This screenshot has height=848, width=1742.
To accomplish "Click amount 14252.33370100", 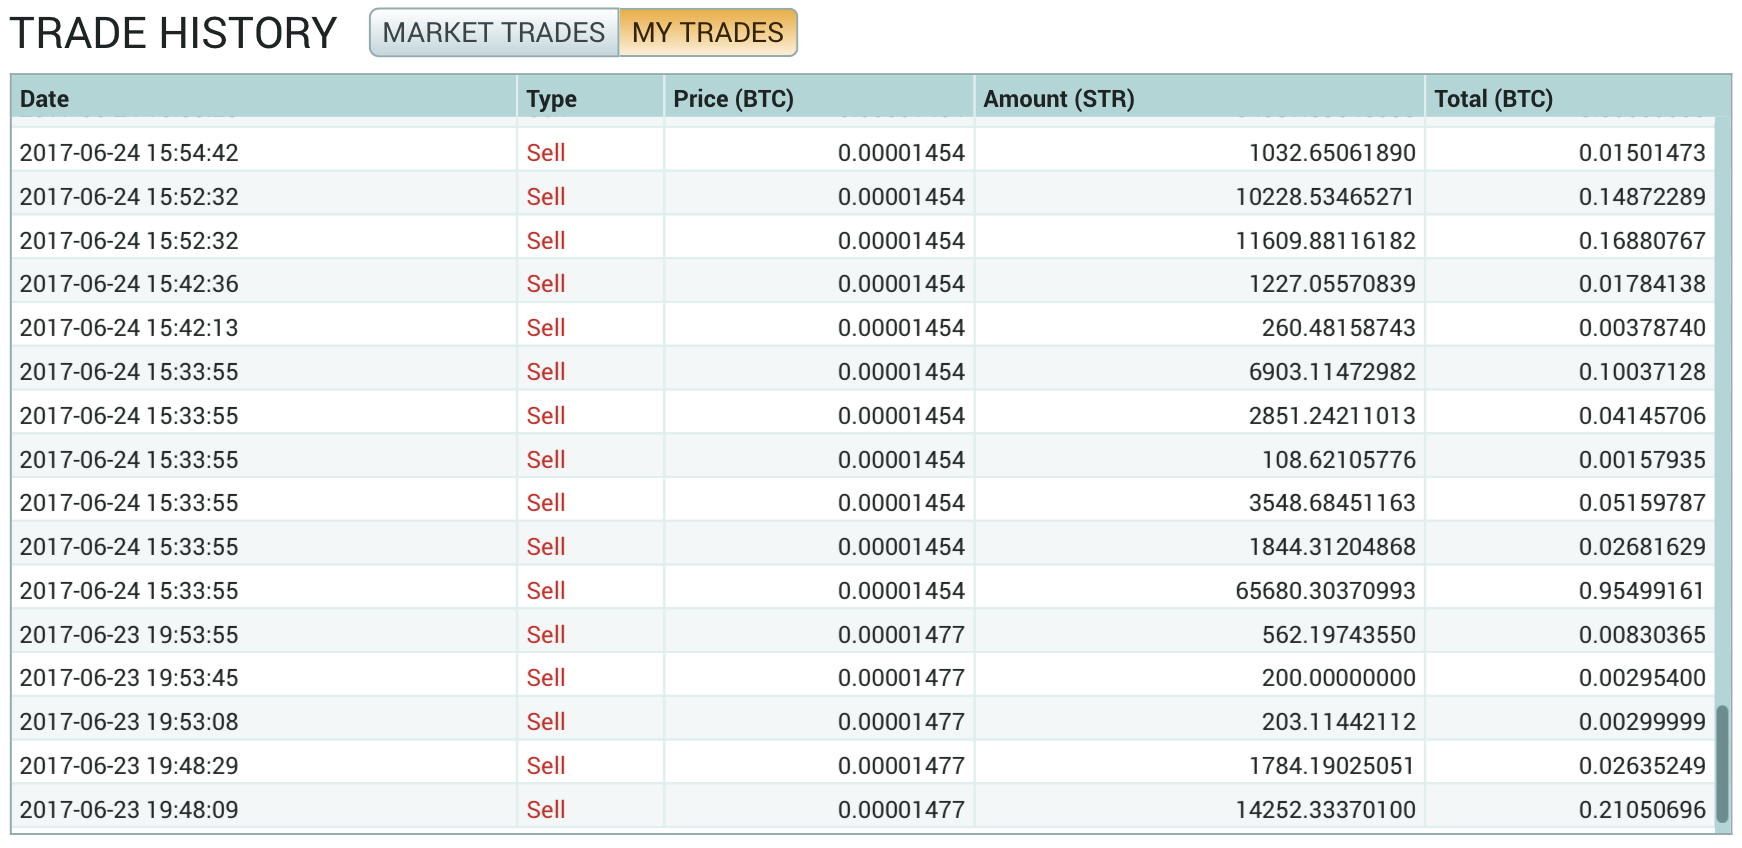I will tap(1325, 810).
